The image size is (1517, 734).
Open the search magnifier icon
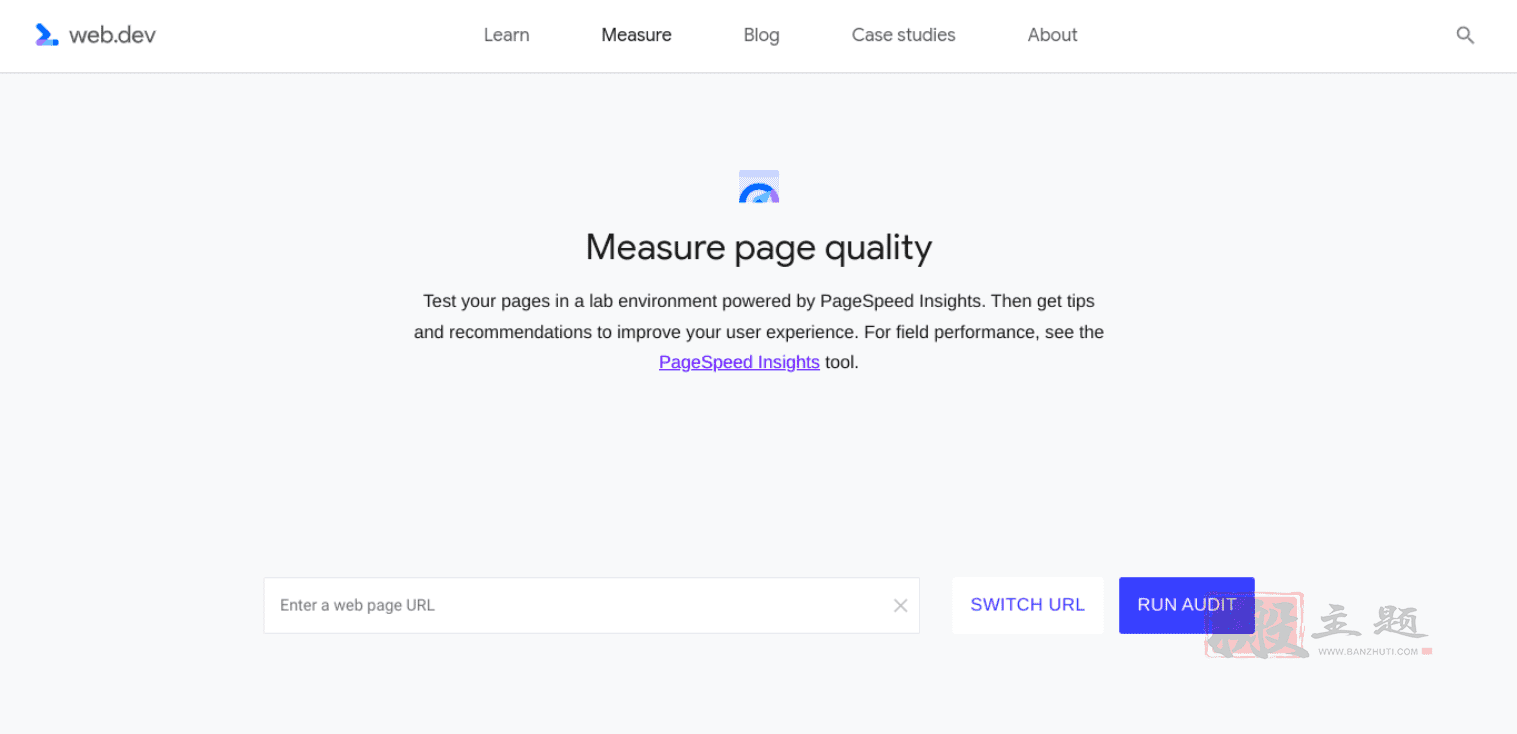(x=1465, y=35)
